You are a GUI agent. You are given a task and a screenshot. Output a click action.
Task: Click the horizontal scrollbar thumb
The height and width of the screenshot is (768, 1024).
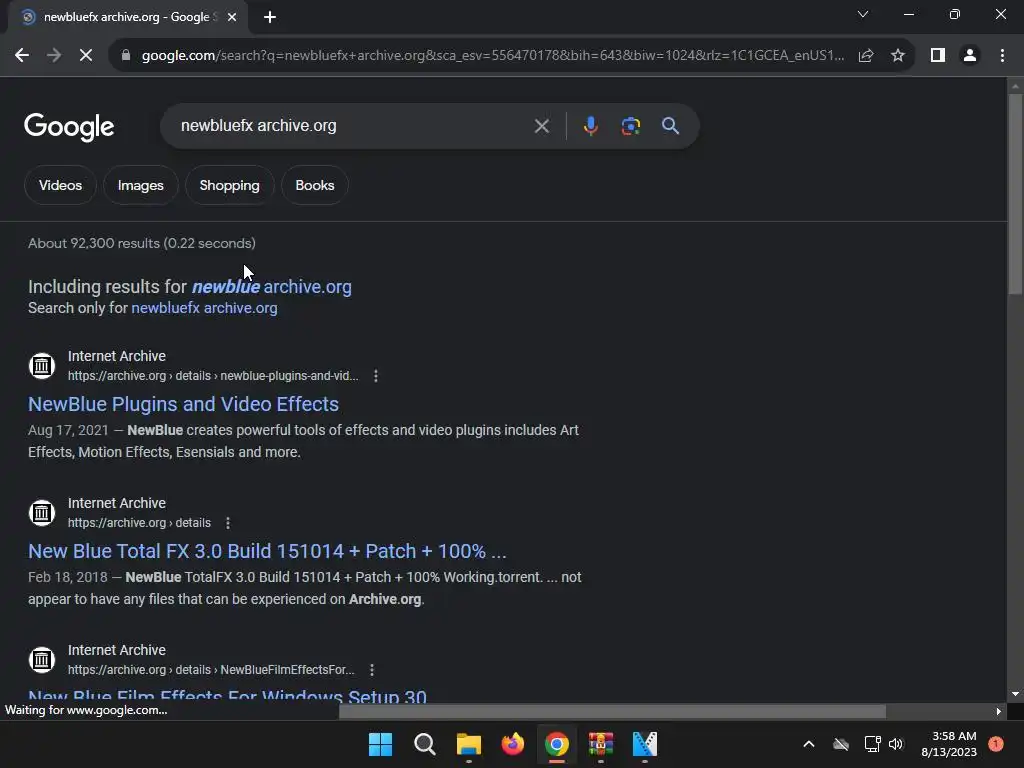click(x=612, y=711)
